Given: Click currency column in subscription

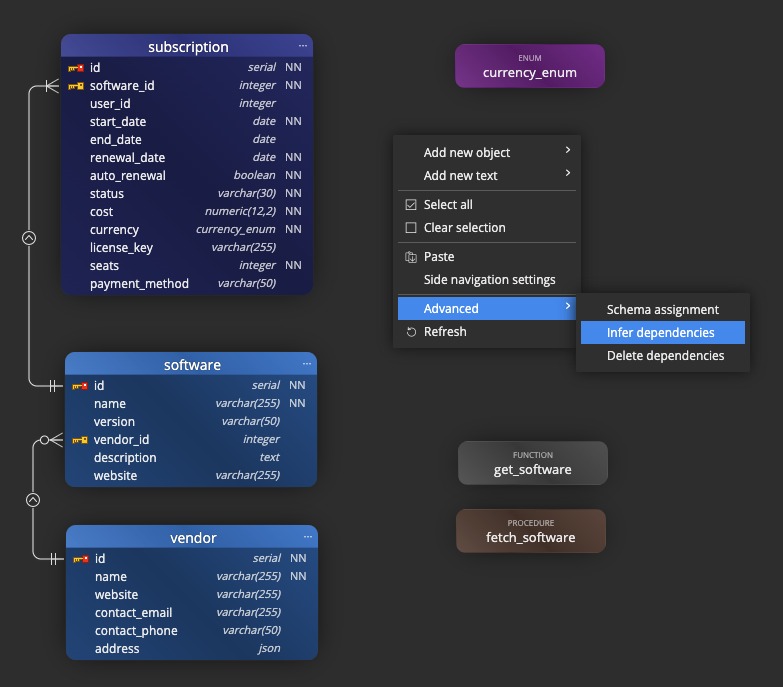Looking at the screenshot, I should (187, 230).
